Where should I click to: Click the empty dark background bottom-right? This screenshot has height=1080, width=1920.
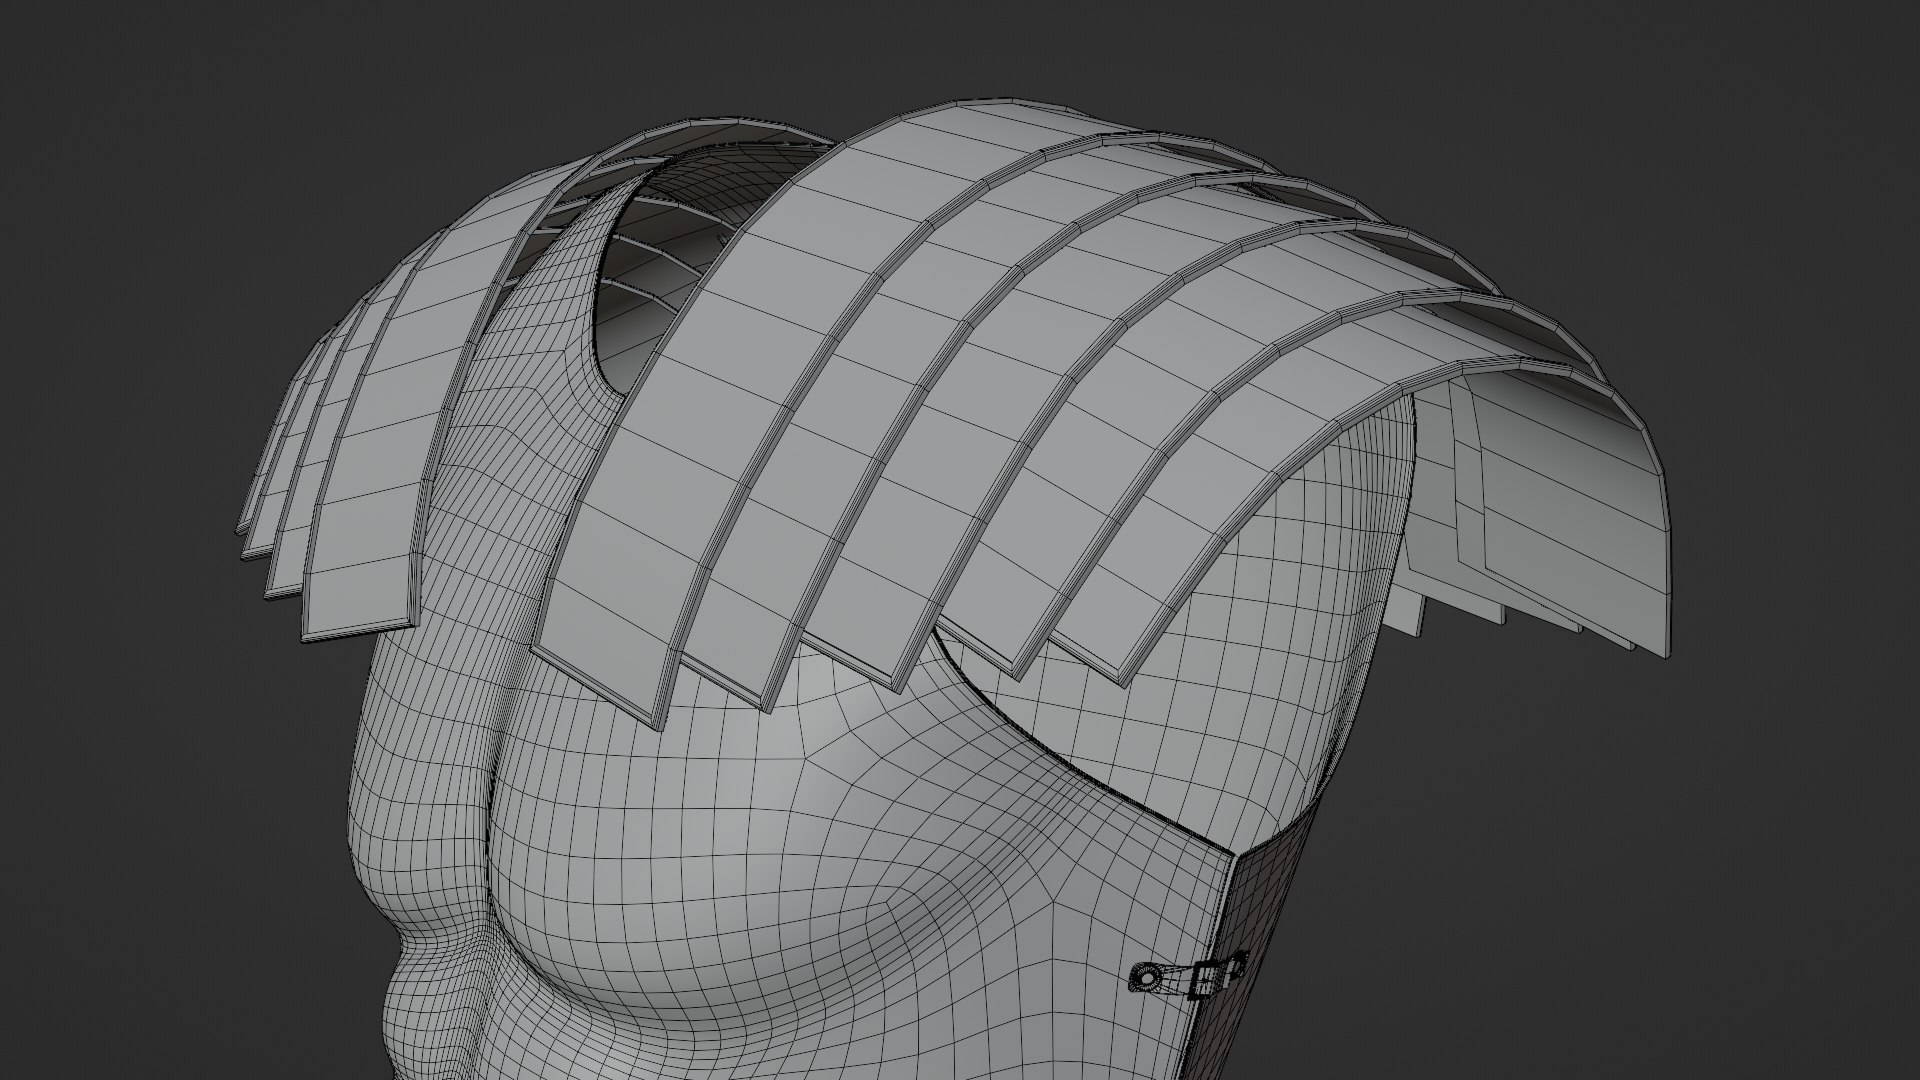1700,950
